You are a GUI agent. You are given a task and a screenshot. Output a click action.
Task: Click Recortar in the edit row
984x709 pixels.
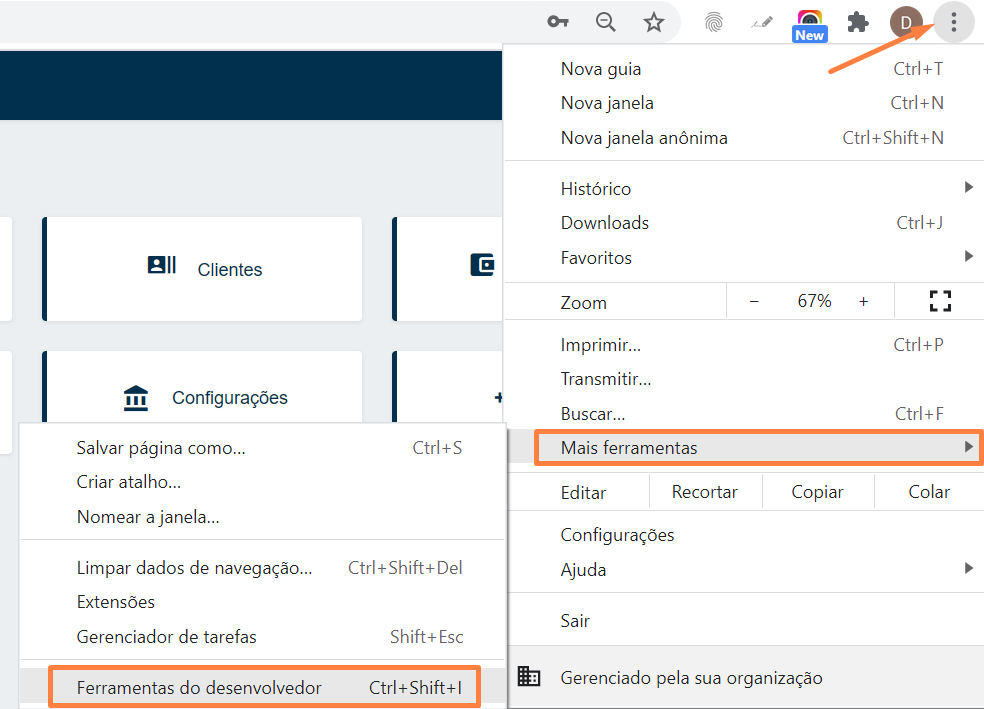coord(705,492)
